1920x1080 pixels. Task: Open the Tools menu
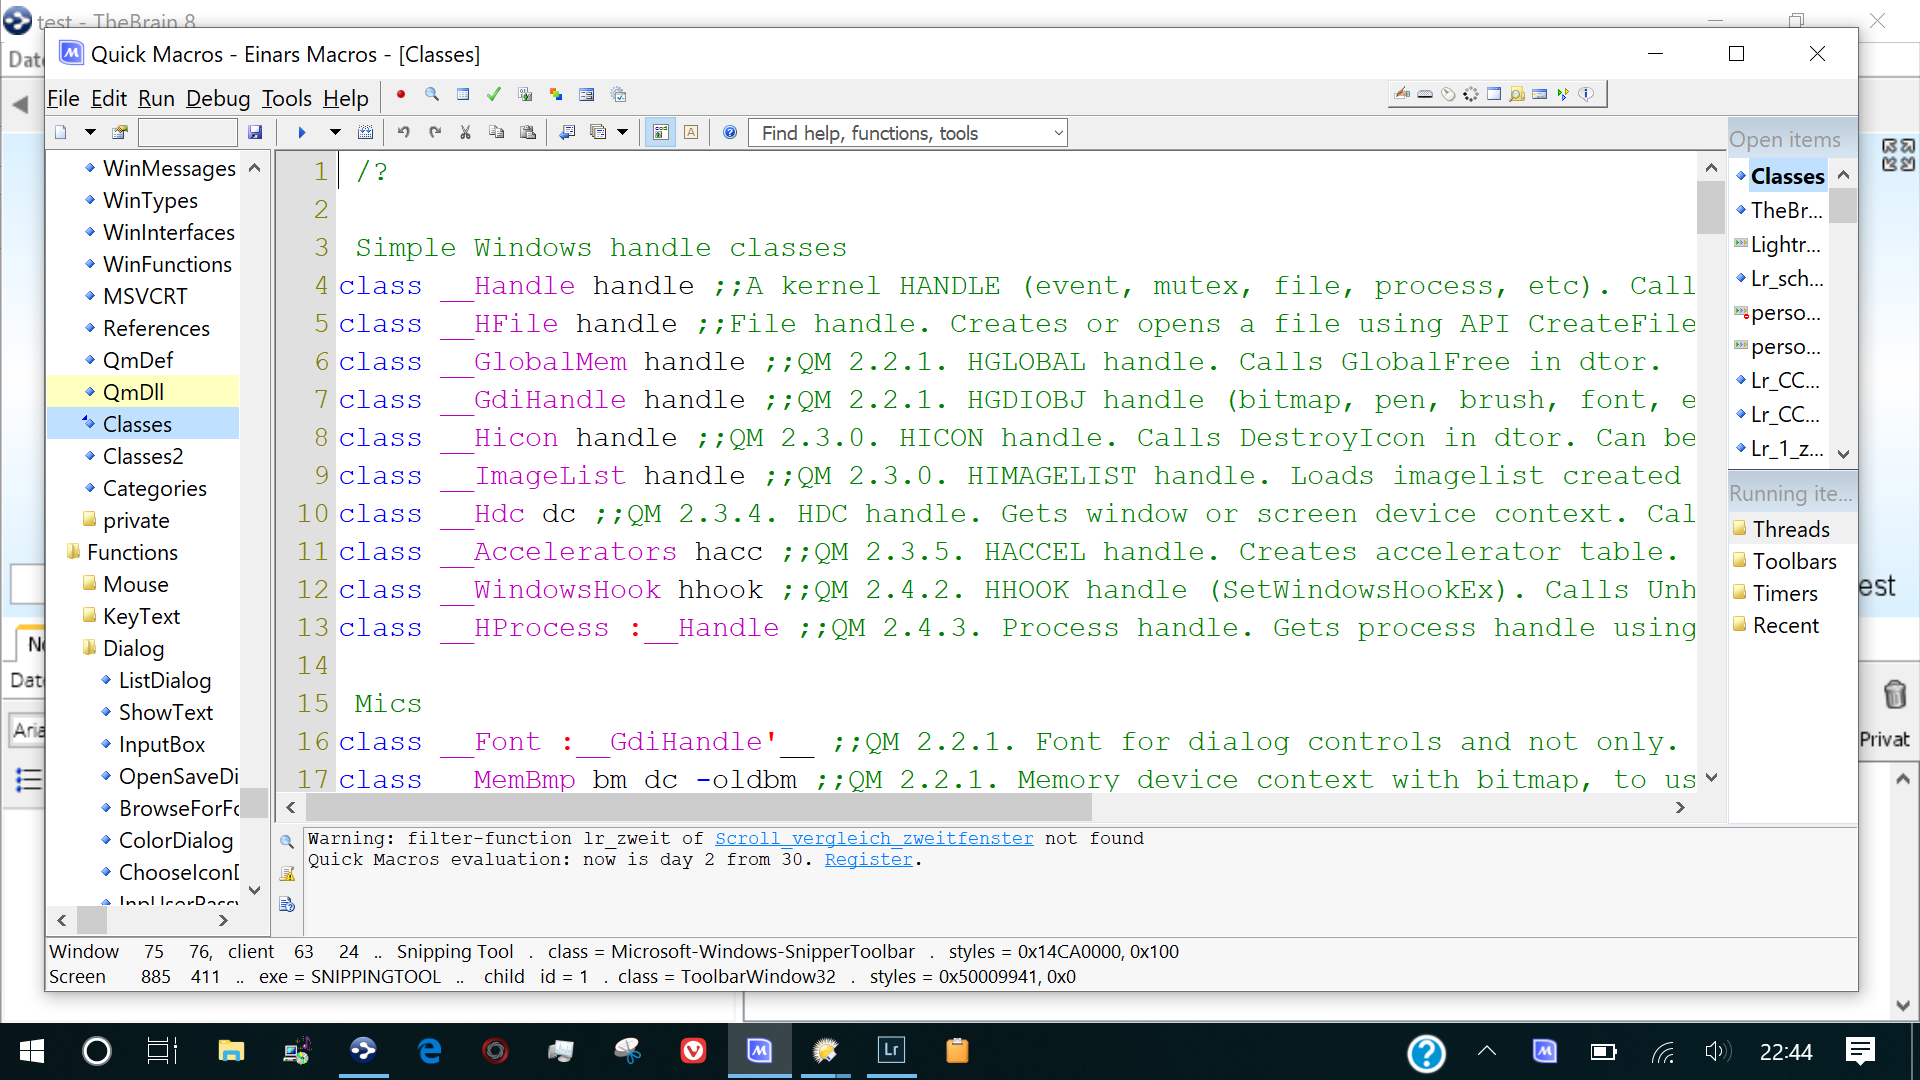coord(286,98)
